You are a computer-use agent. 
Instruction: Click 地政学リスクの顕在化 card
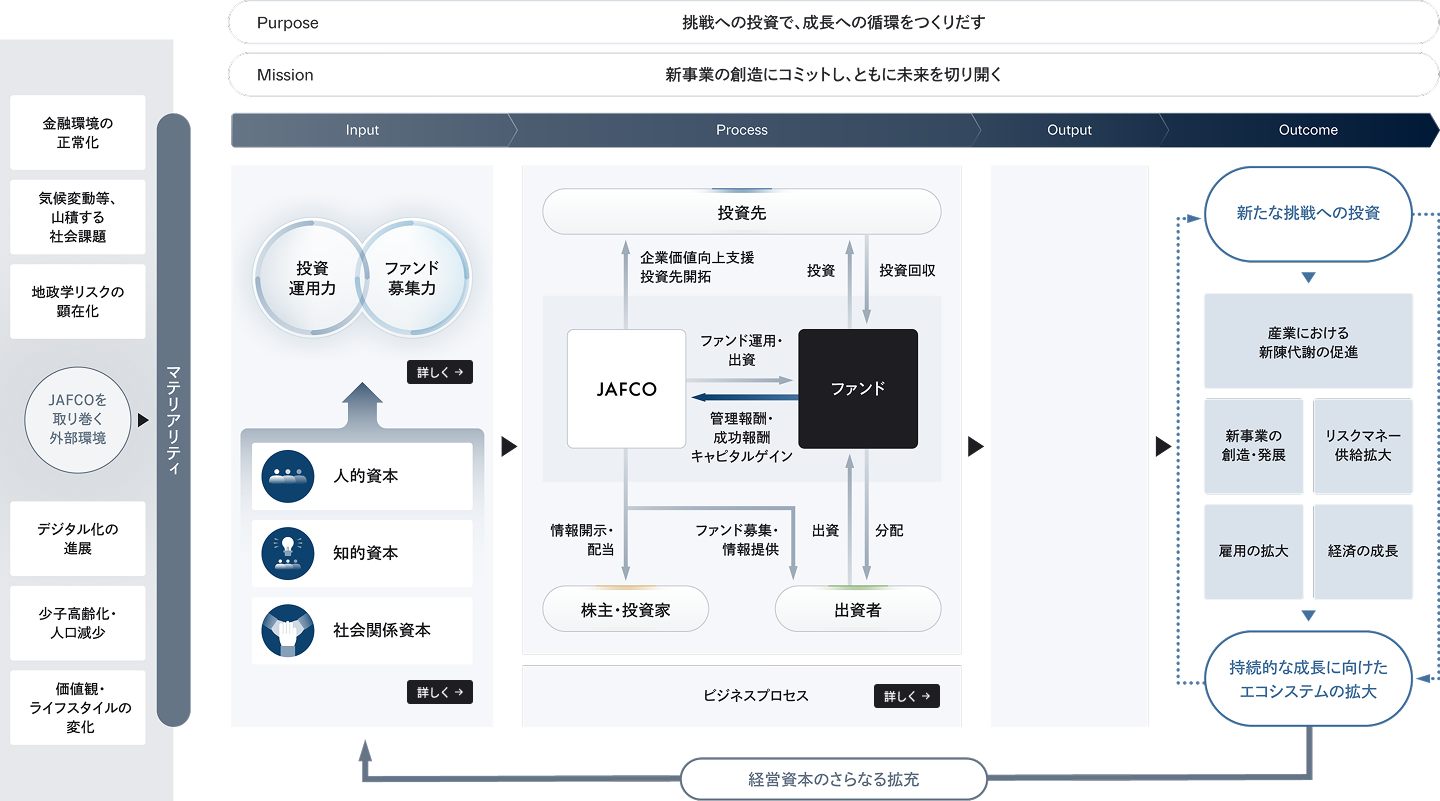(x=78, y=302)
